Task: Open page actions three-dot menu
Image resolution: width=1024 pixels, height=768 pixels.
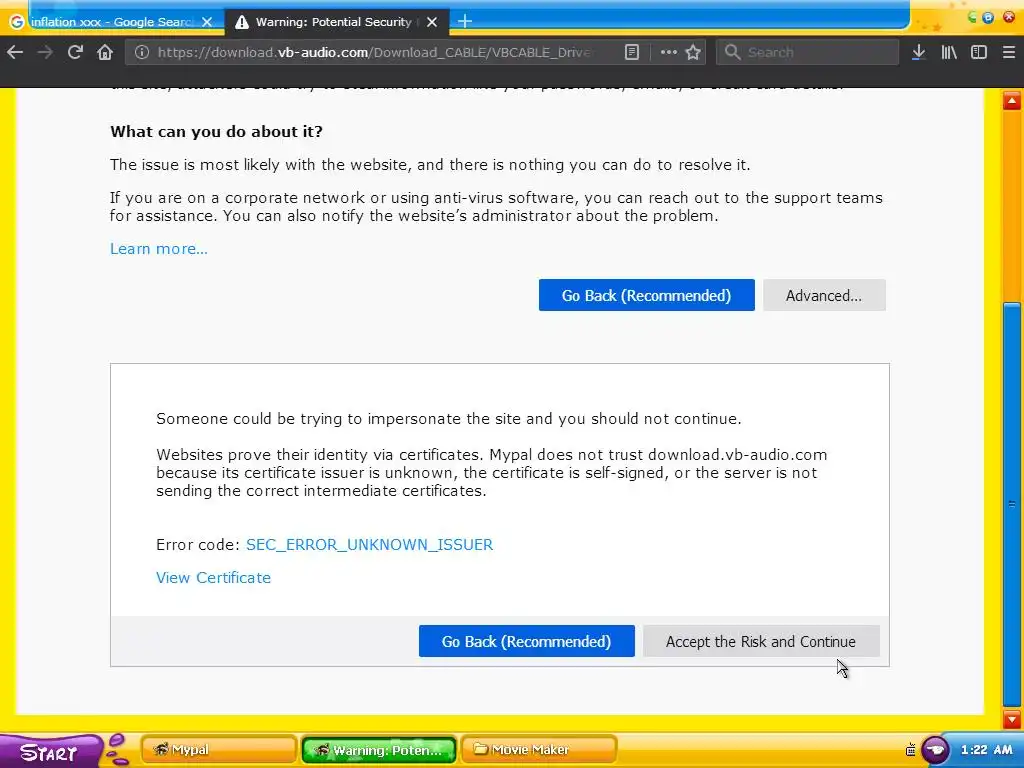Action: point(668,52)
